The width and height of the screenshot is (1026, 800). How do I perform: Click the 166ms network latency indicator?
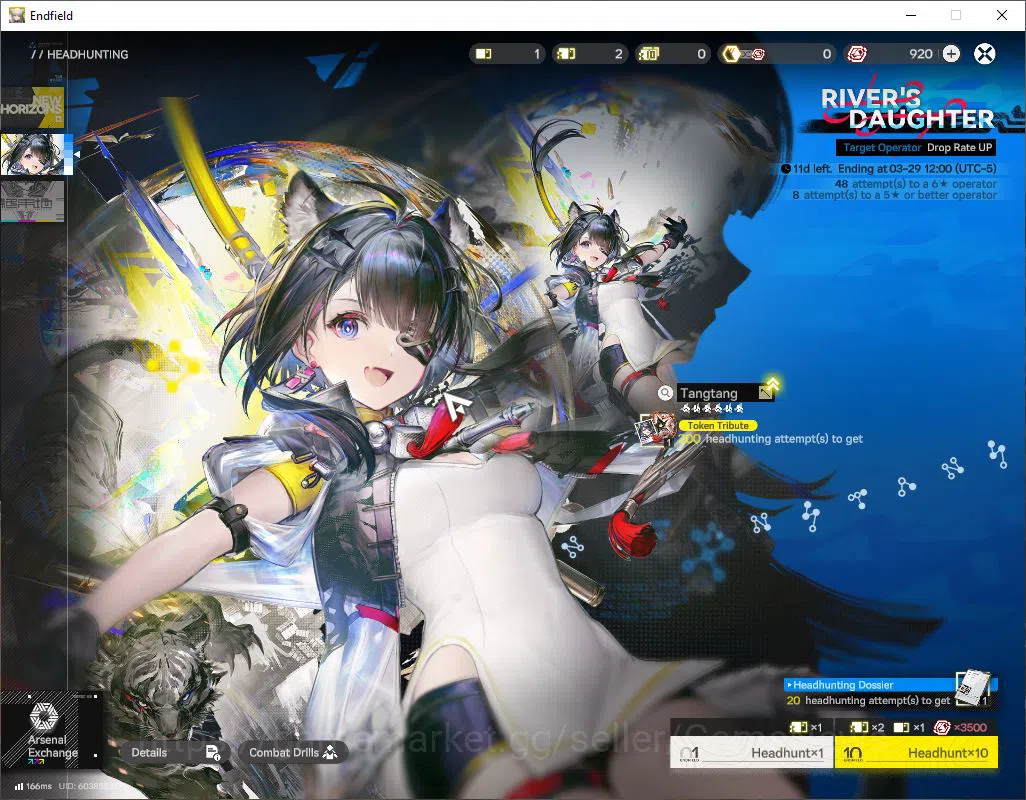coord(33,786)
